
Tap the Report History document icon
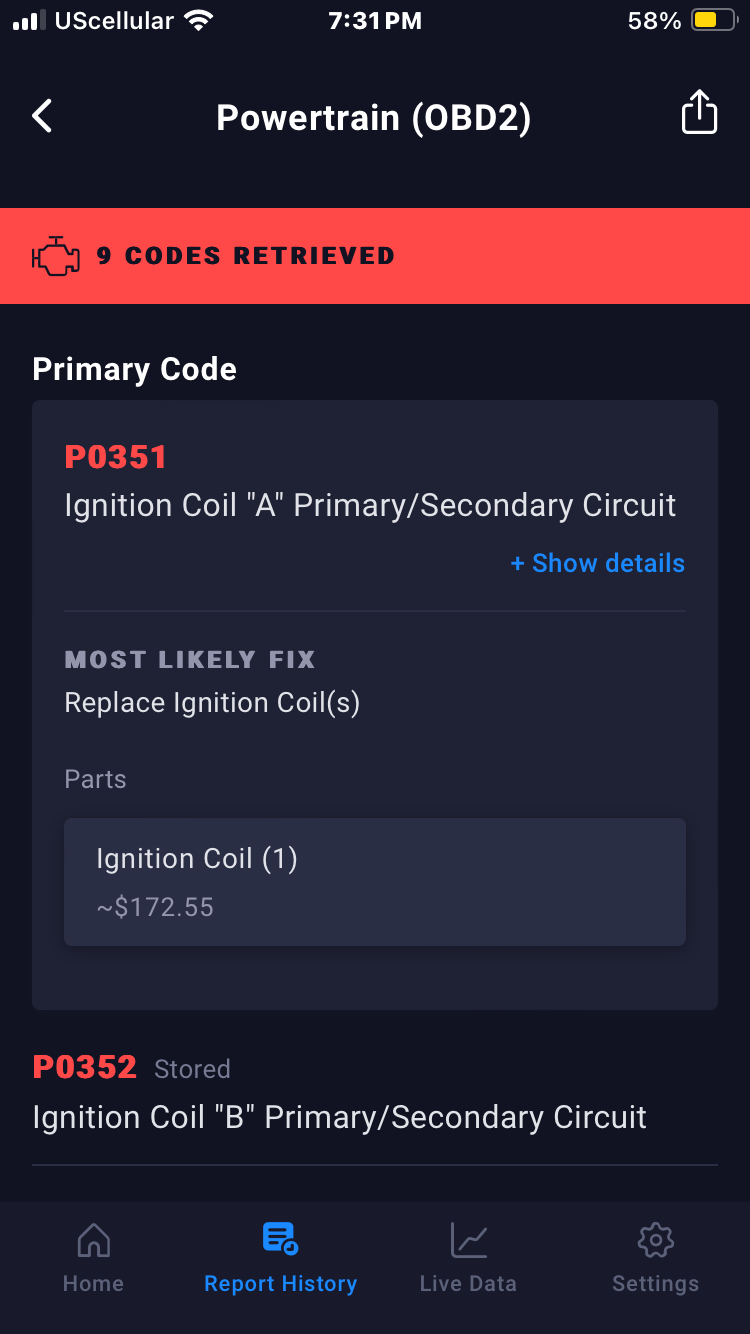pyautogui.click(x=280, y=1239)
